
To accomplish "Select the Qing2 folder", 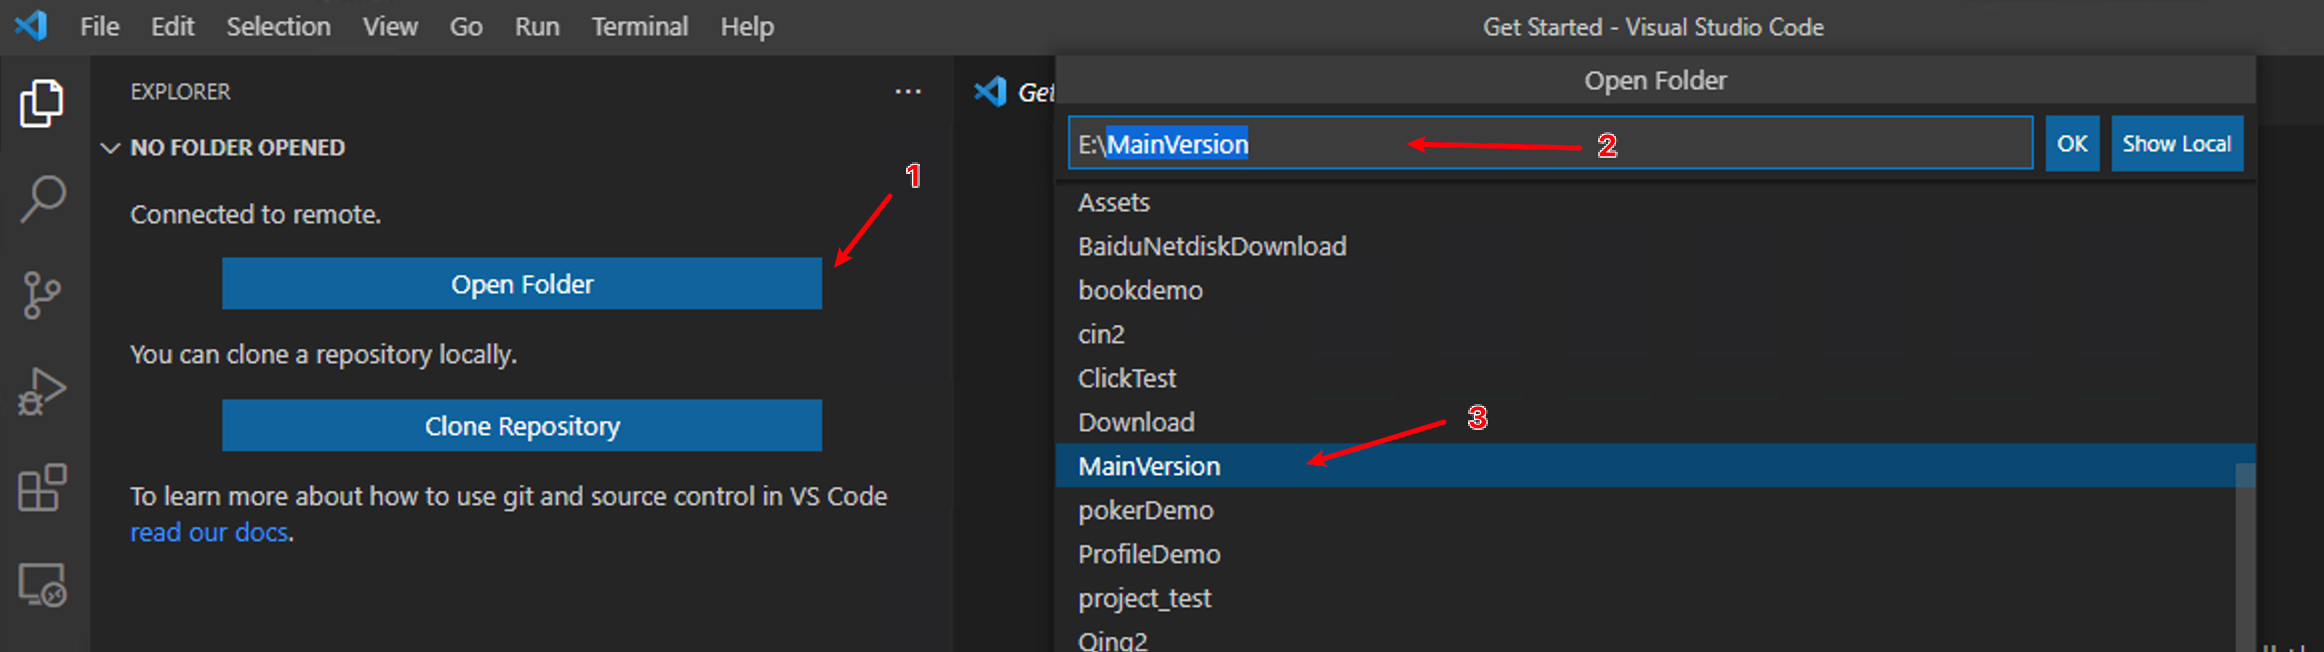I will tap(1655, 638).
